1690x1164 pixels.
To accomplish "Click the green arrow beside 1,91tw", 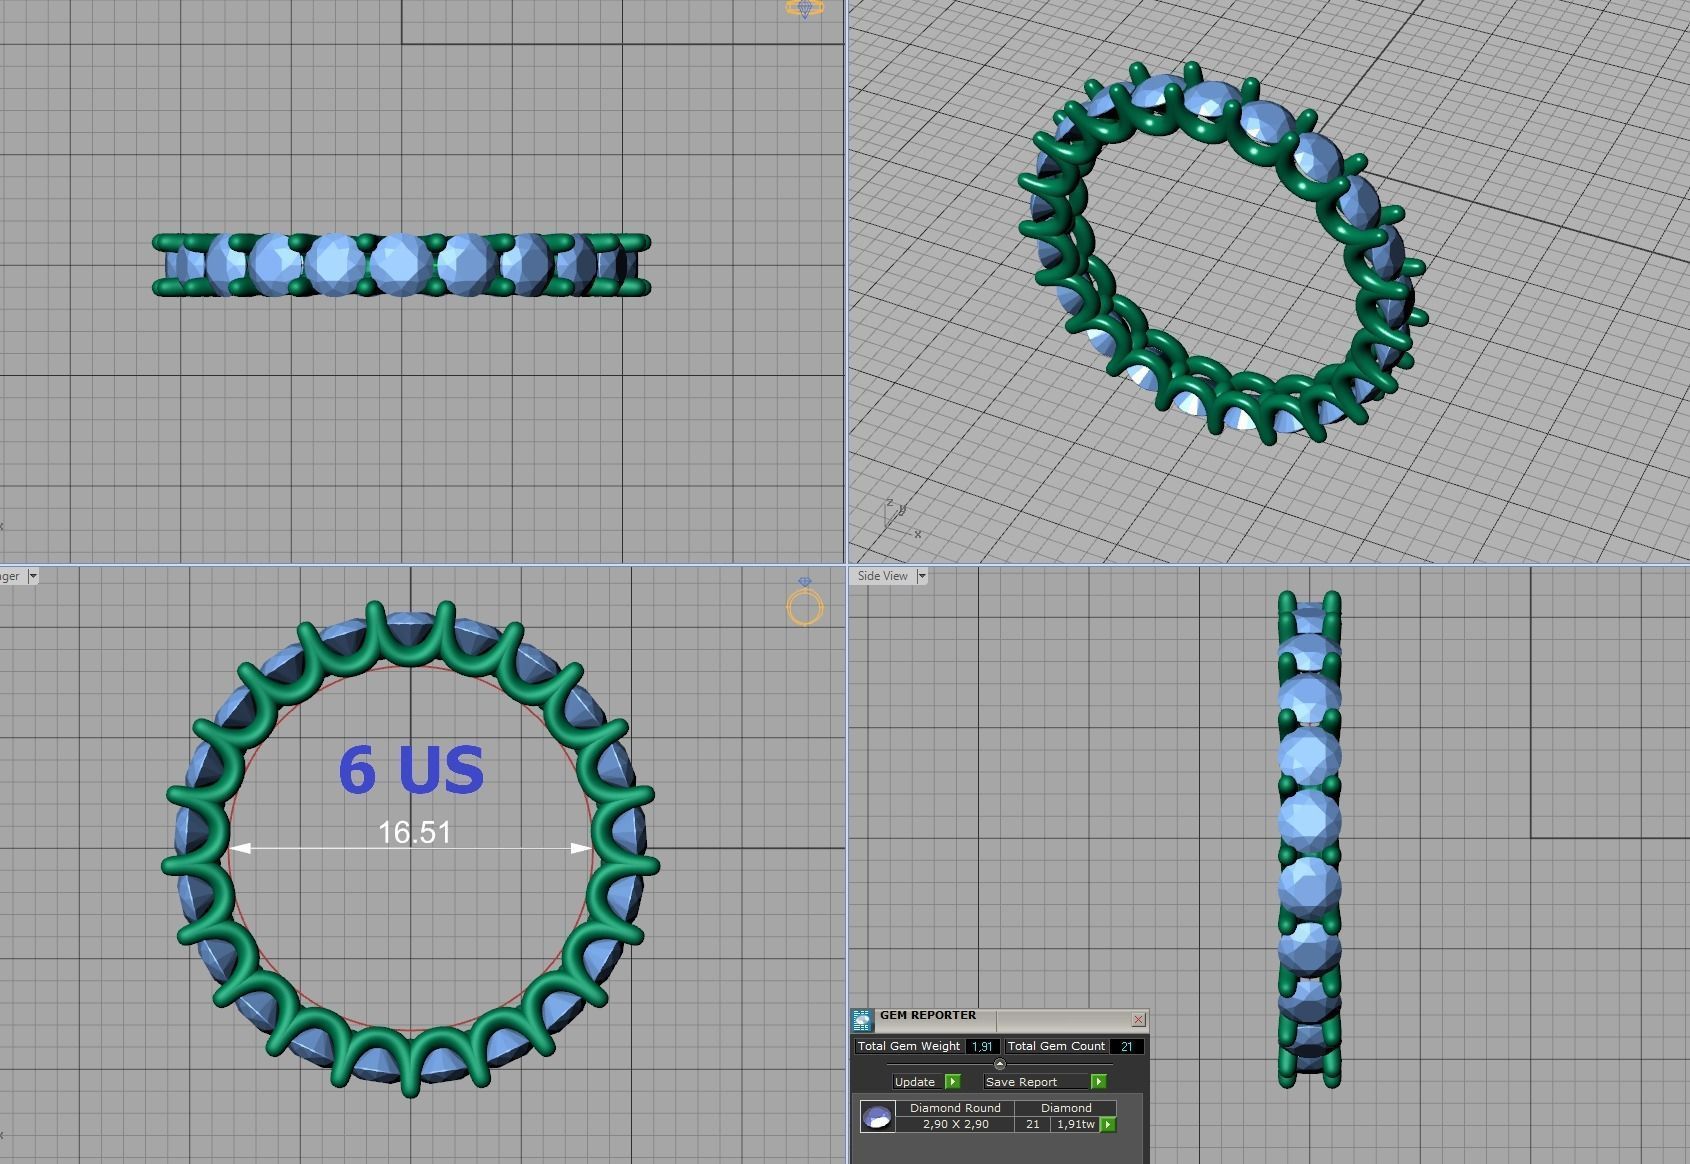I will pyautogui.click(x=1108, y=1125).
